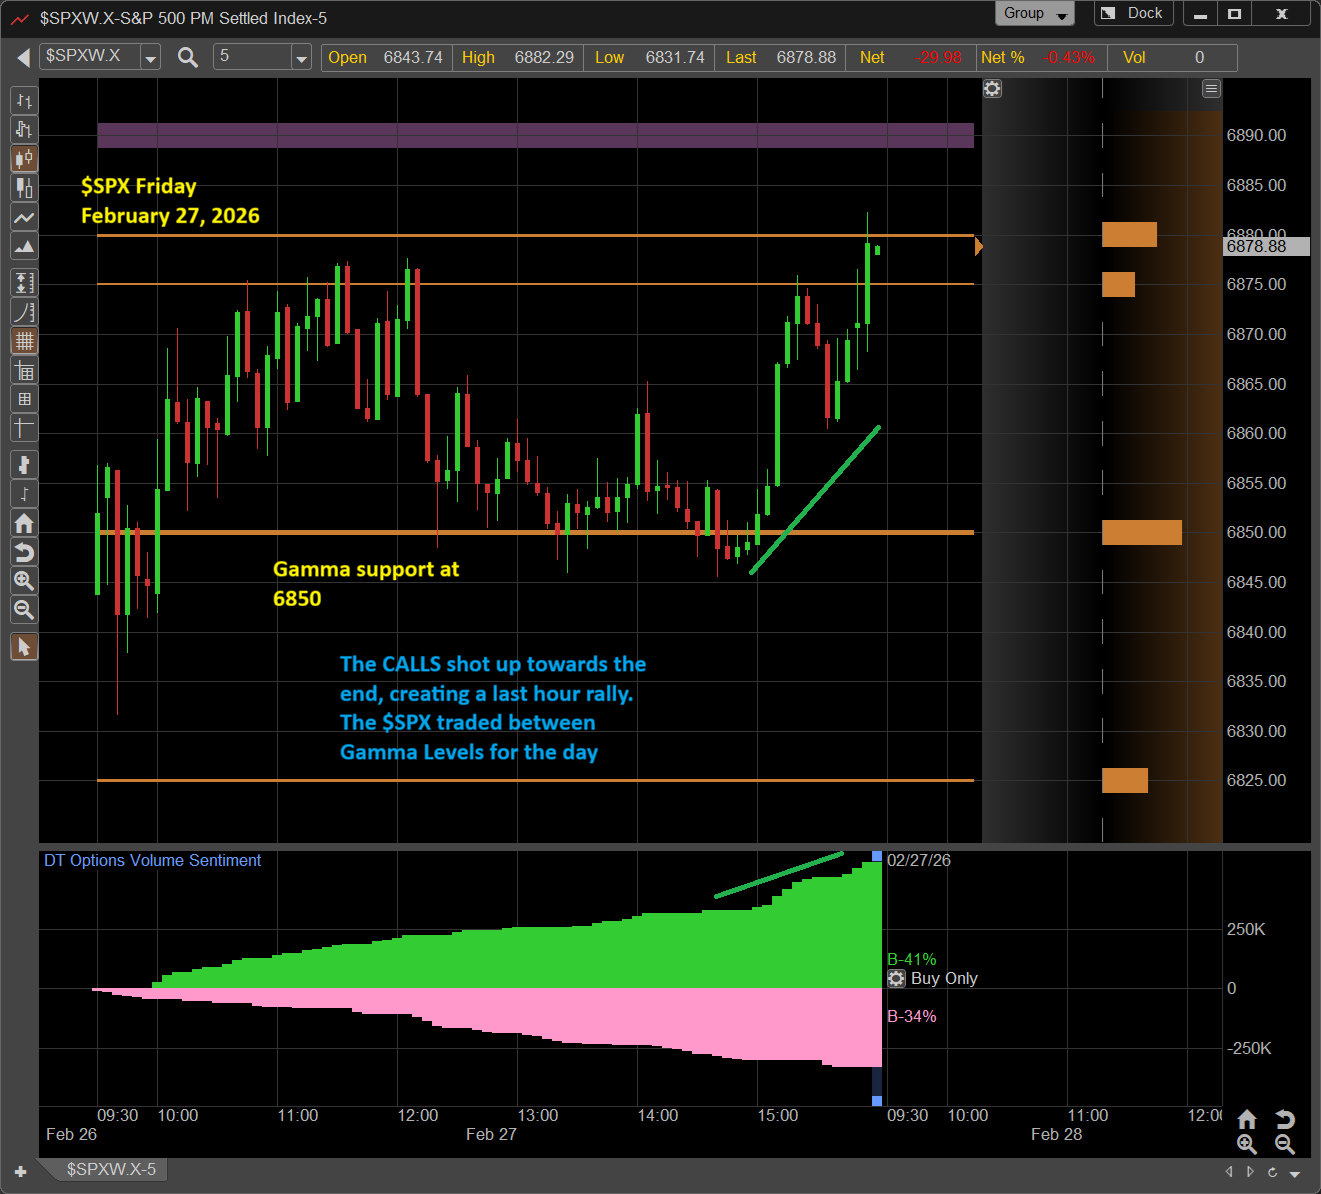
Task: Click the left toolbar undo arrow
Action: 24,552
